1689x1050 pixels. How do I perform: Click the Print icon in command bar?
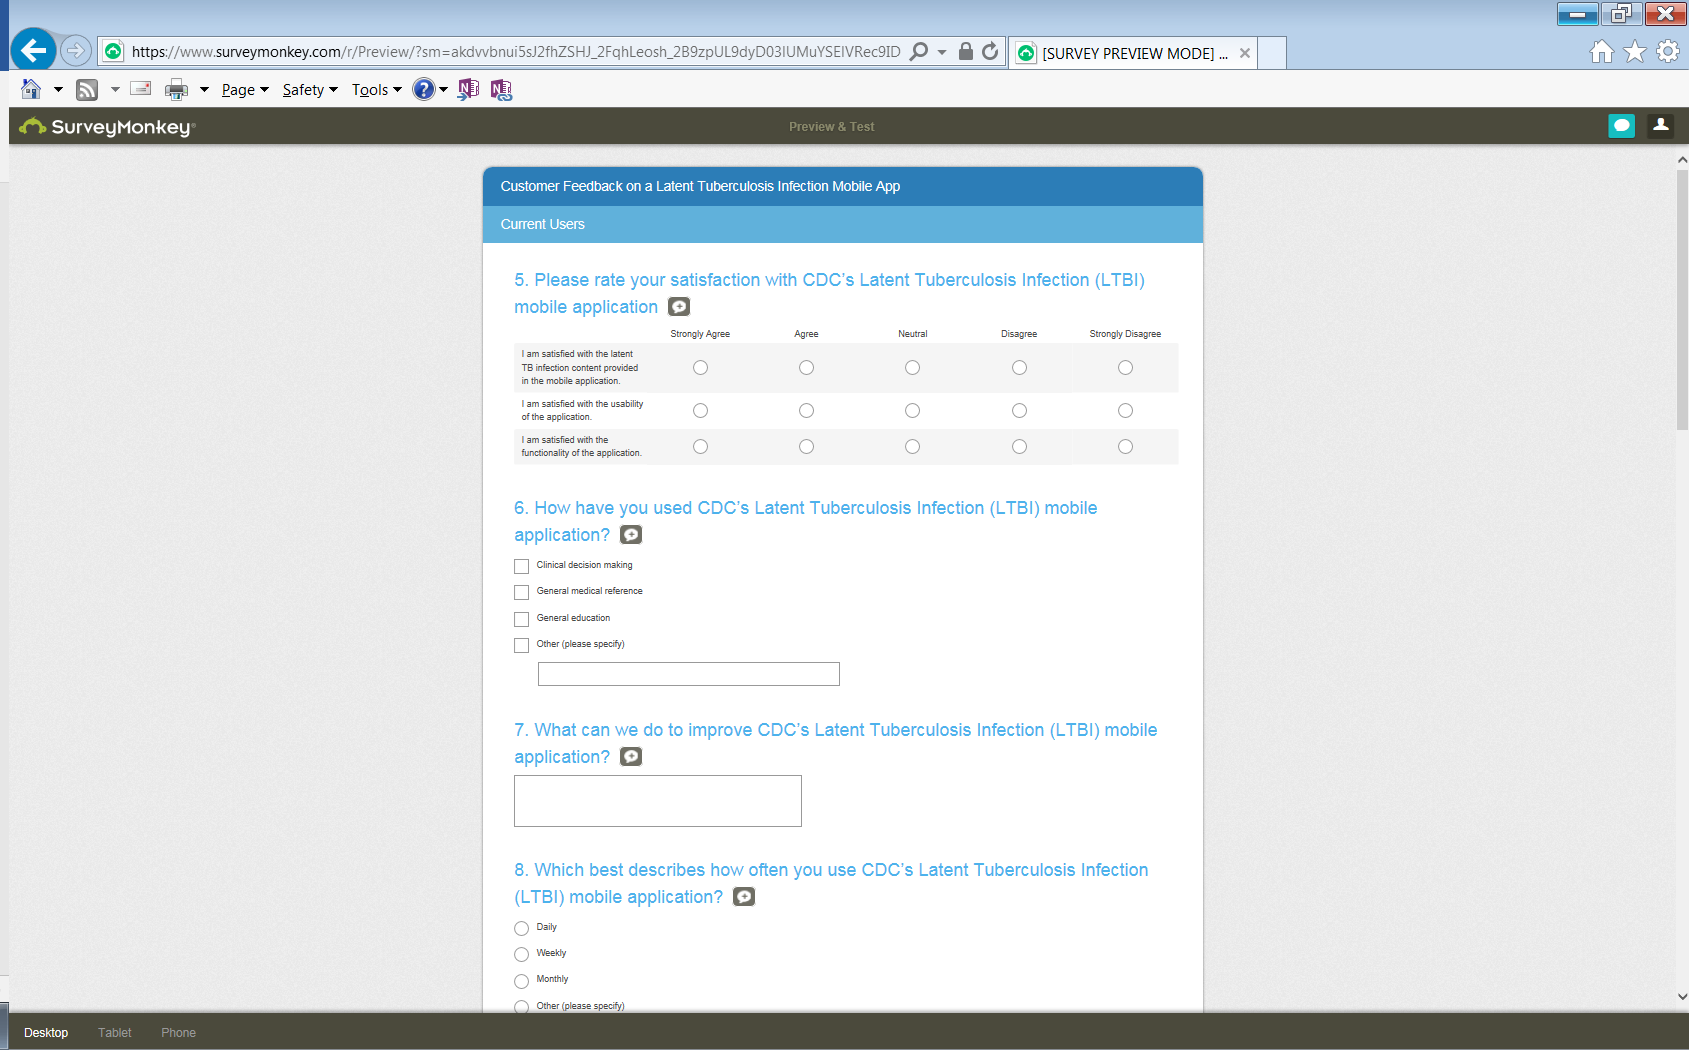tap(176, 90)
